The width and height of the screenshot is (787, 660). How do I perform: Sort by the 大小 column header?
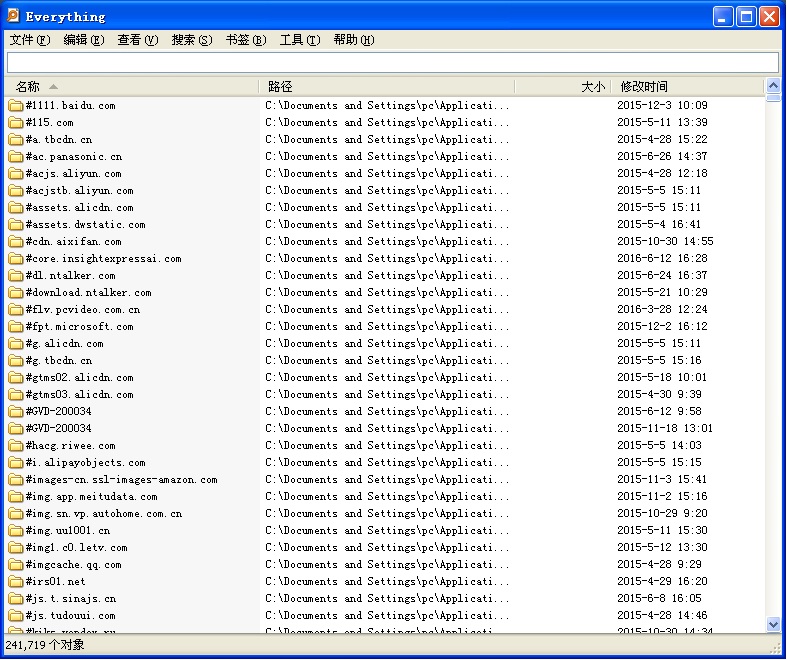pyautogui.click(x=563, y=86)
